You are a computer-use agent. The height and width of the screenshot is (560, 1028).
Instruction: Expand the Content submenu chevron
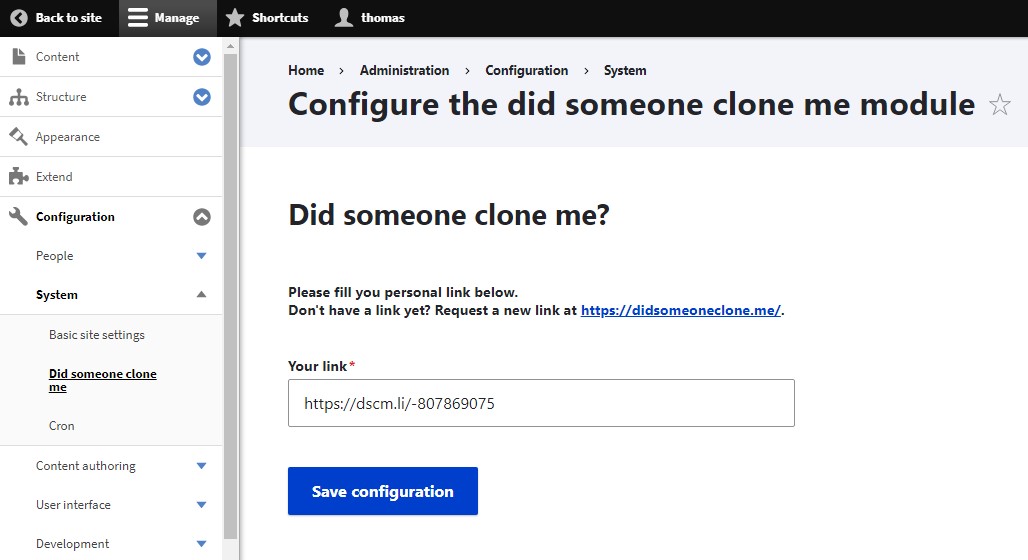click(202, 57)
